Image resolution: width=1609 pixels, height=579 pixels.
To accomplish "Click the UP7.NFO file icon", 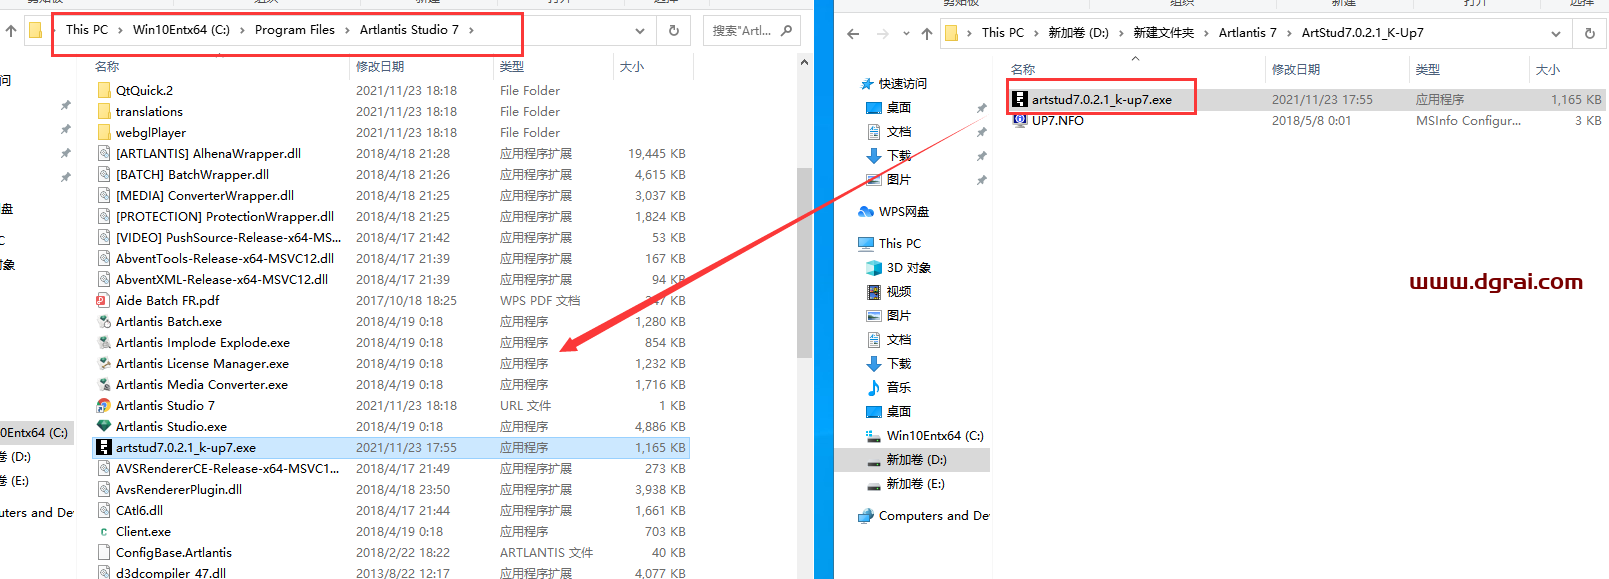I will pos(1020,120).
